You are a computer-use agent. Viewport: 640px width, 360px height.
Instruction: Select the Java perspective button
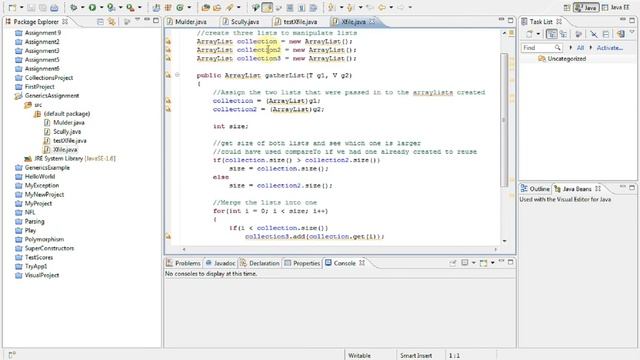pos(586,7)
